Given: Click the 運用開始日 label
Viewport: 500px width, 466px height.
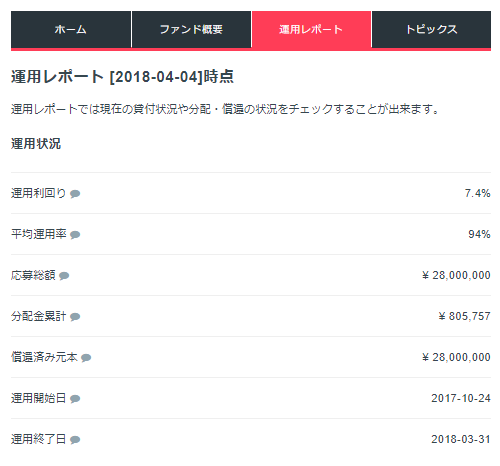Looking at the screenshot, I should 39,398.
